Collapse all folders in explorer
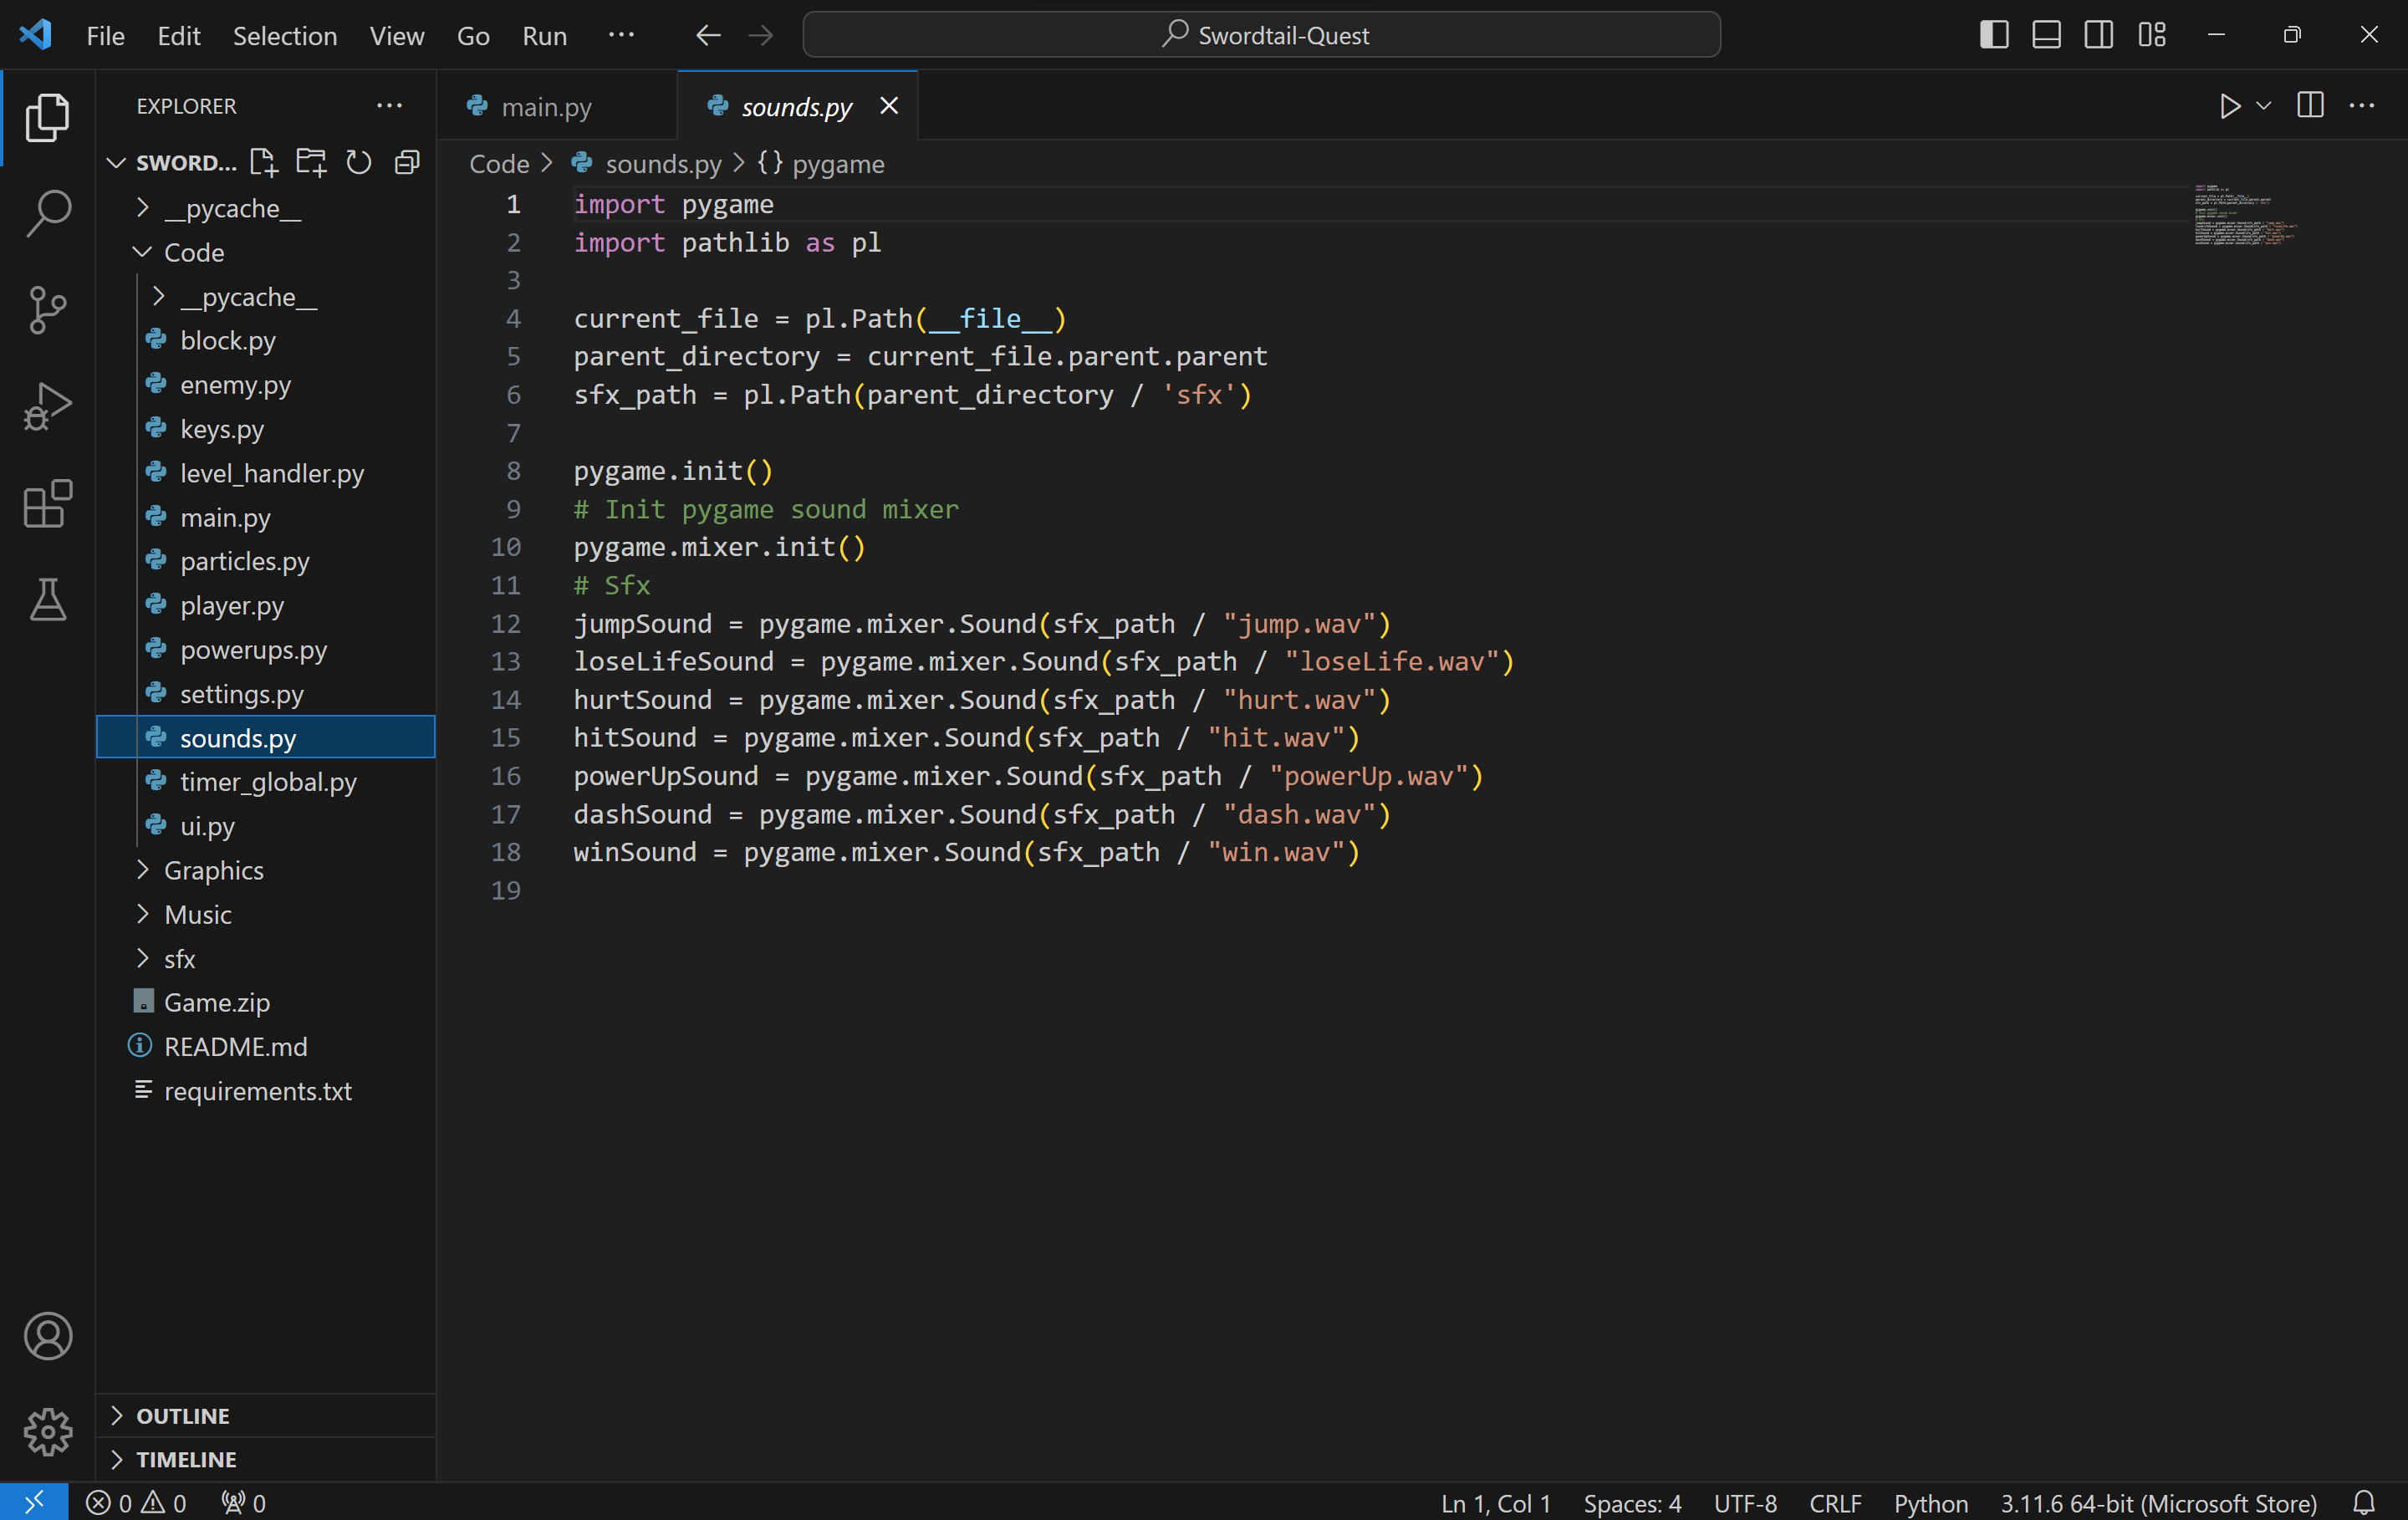The width and height of the screenshot is (2408, 1520). pos(407,162)
